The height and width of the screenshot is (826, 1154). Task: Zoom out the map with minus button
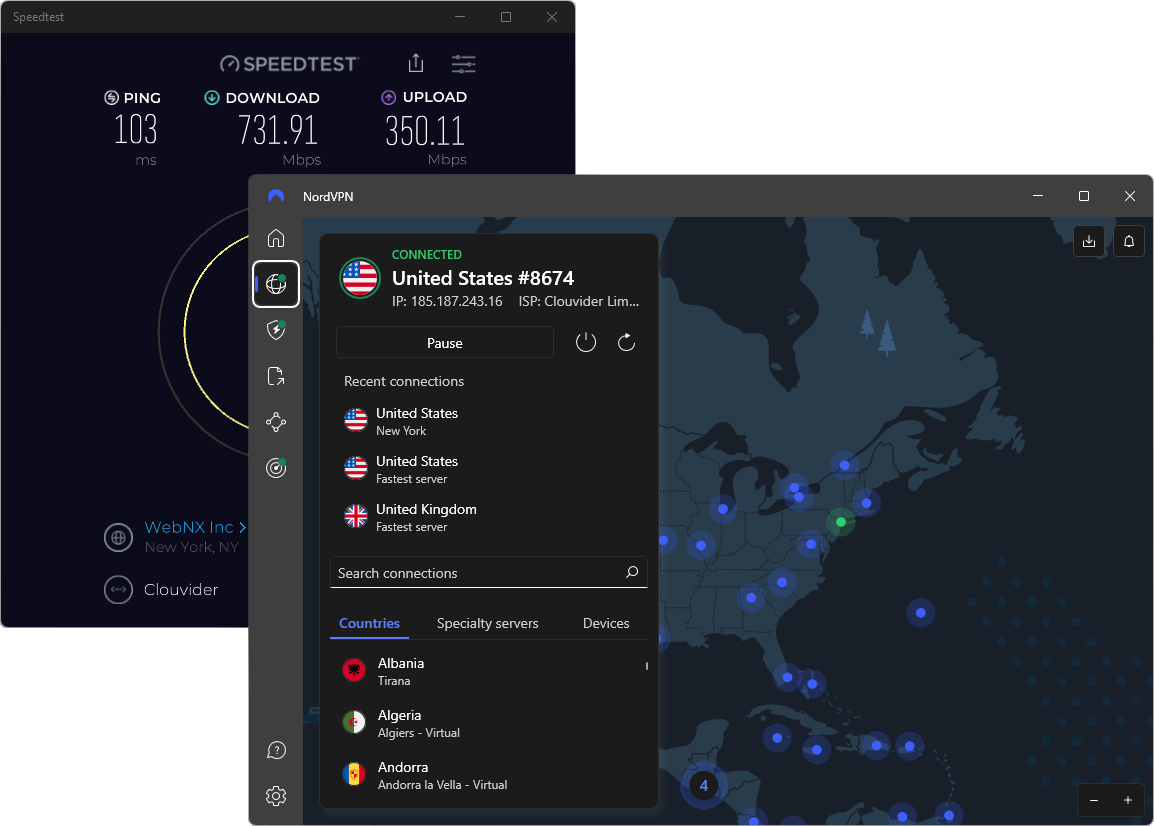(x=1094, y=800)
